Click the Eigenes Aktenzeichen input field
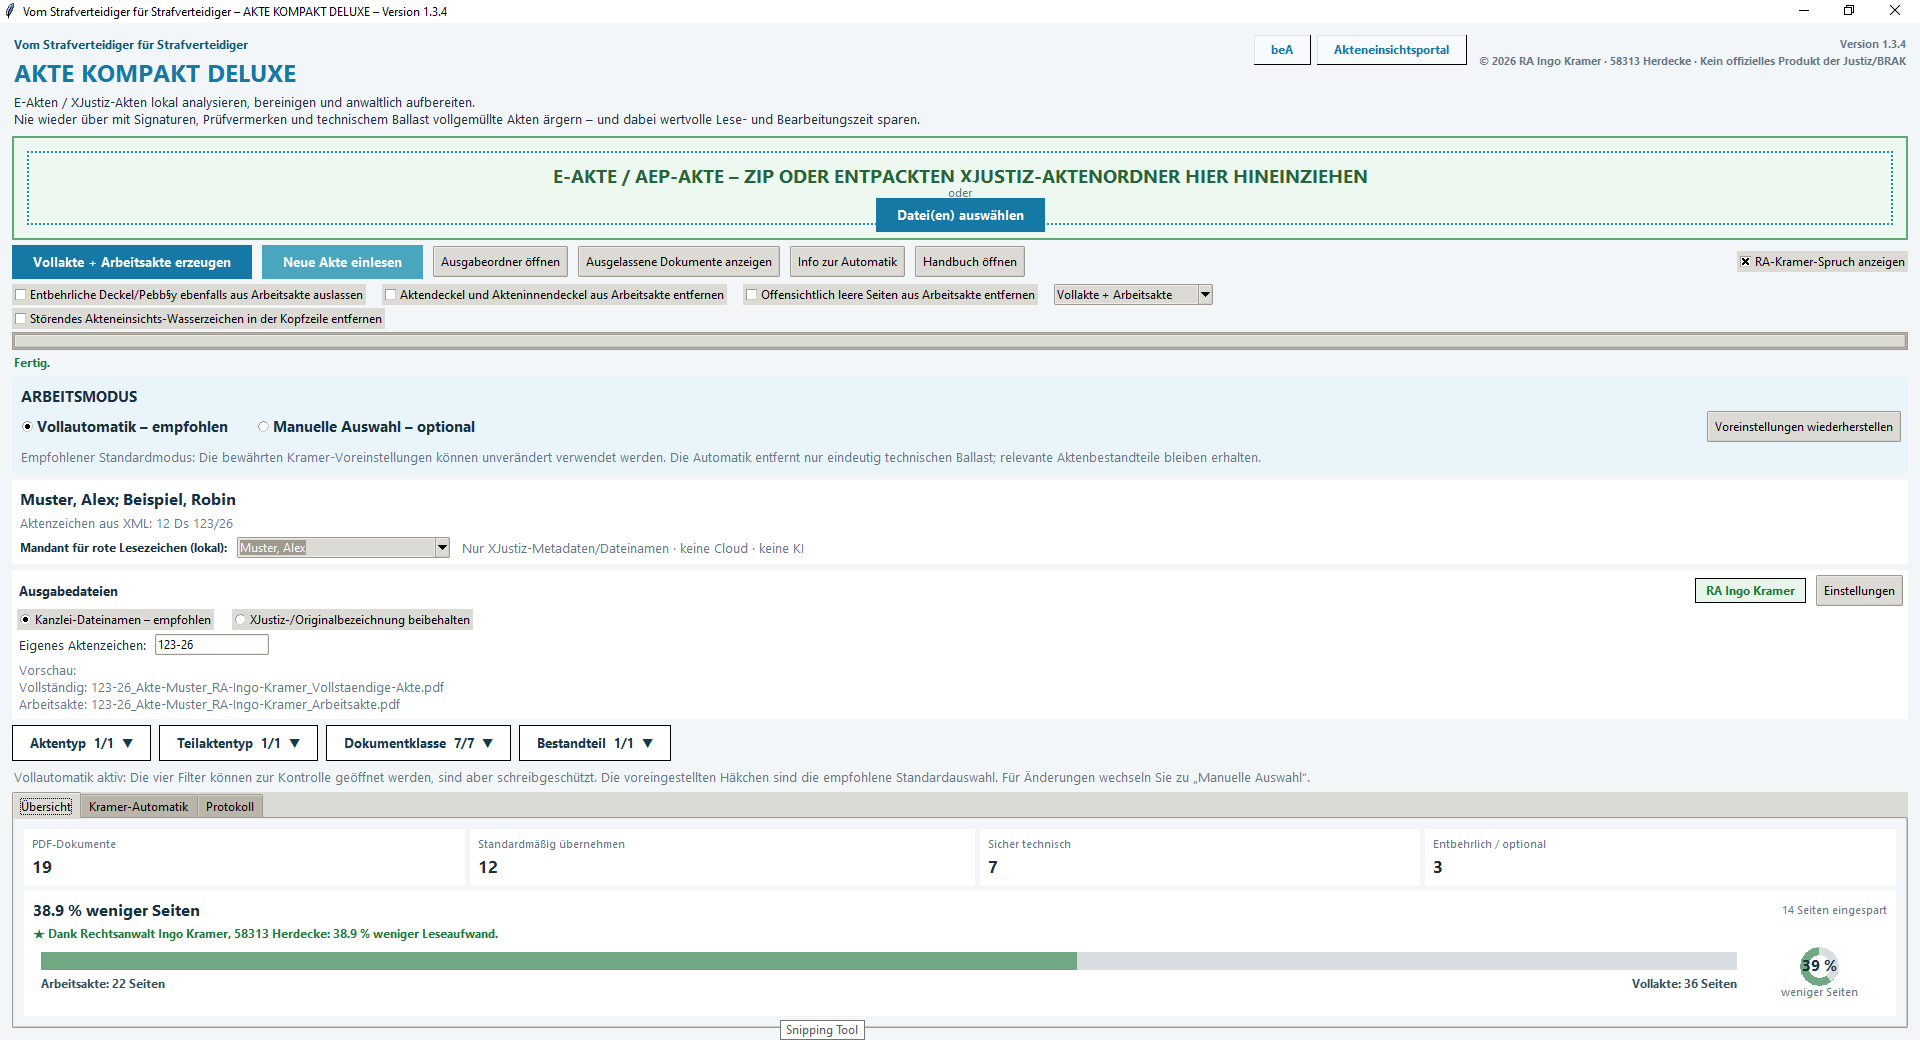 [212, 645]
